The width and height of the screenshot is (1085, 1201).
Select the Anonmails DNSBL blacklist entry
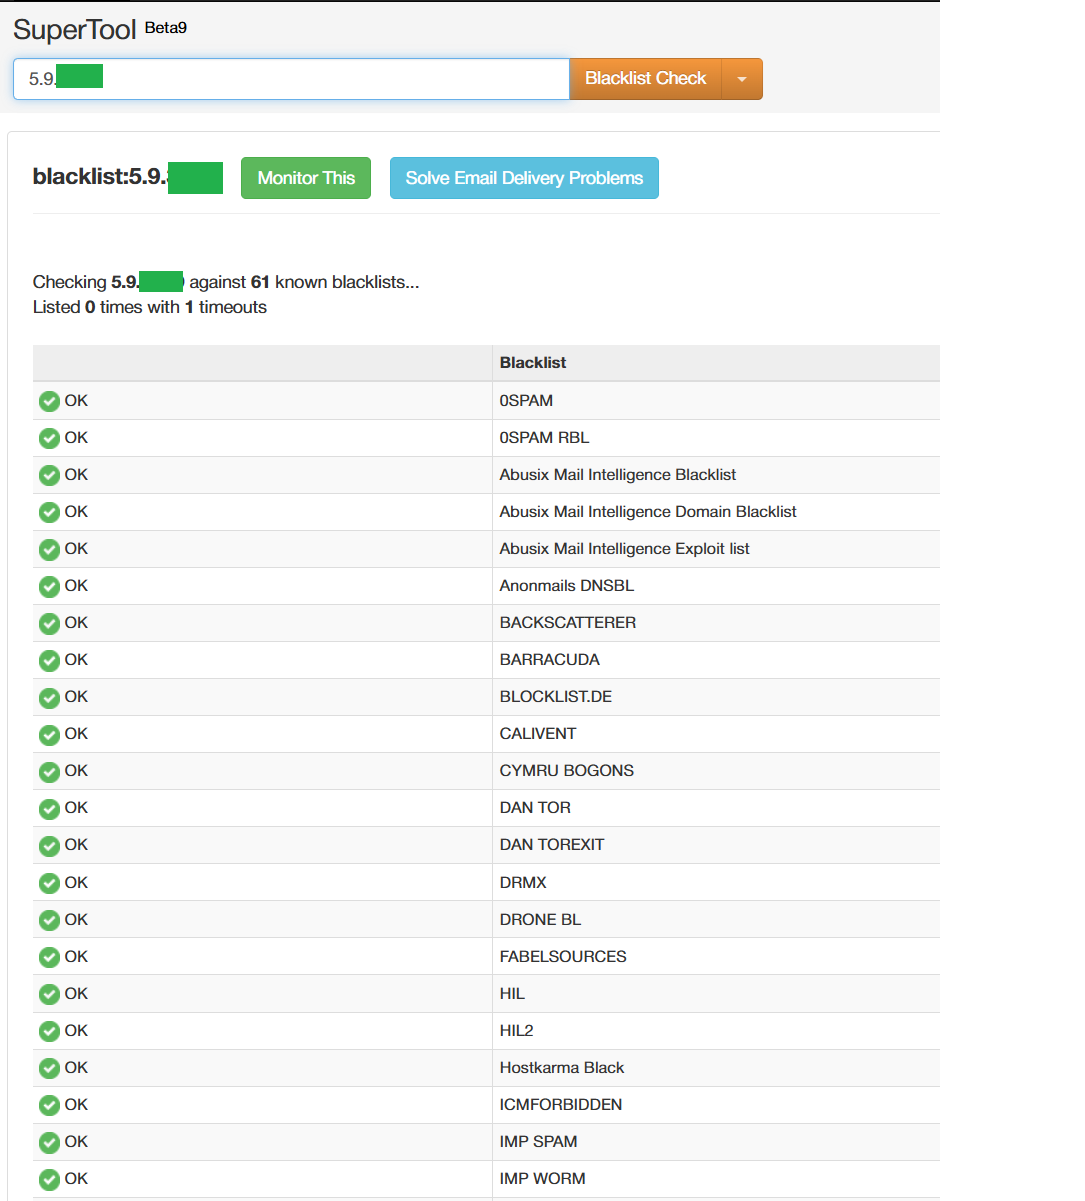point(566,586)
